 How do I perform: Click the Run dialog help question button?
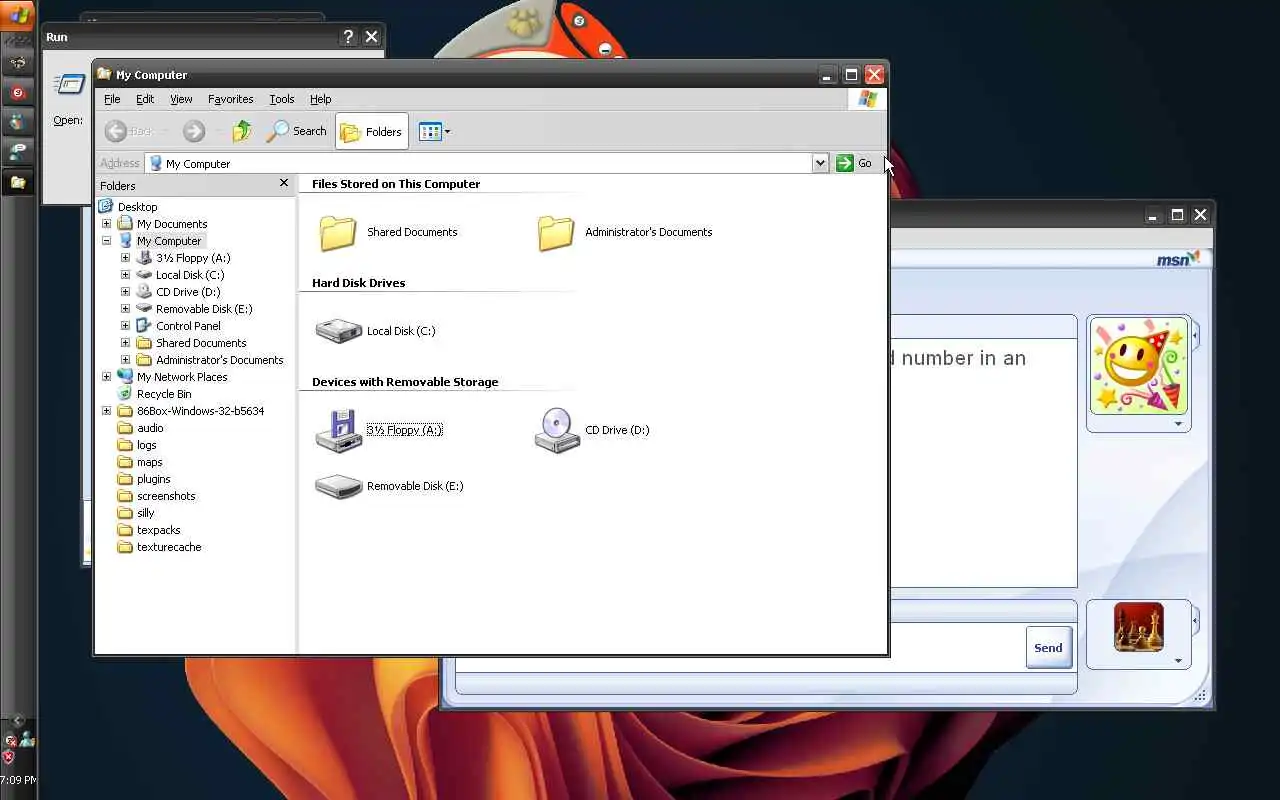point(348,37)
